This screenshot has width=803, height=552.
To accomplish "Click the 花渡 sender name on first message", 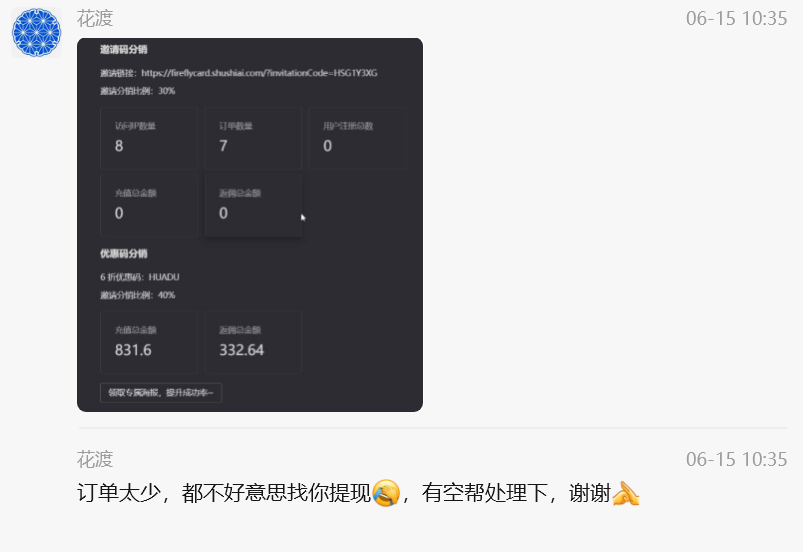I will [95, 19].
